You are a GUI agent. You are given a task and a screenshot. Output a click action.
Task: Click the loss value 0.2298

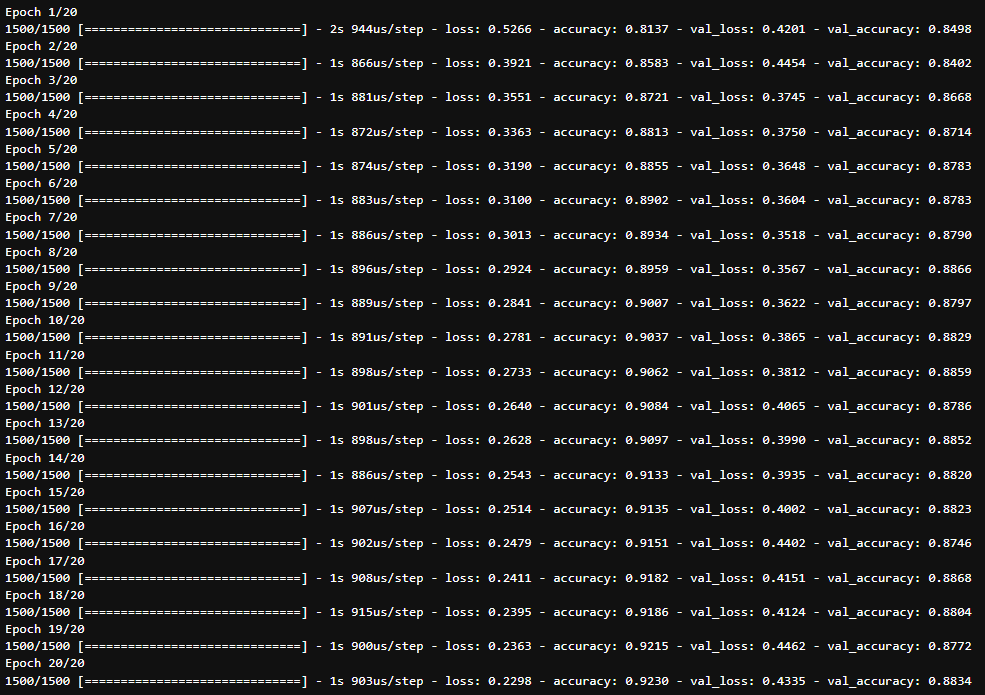509,681
